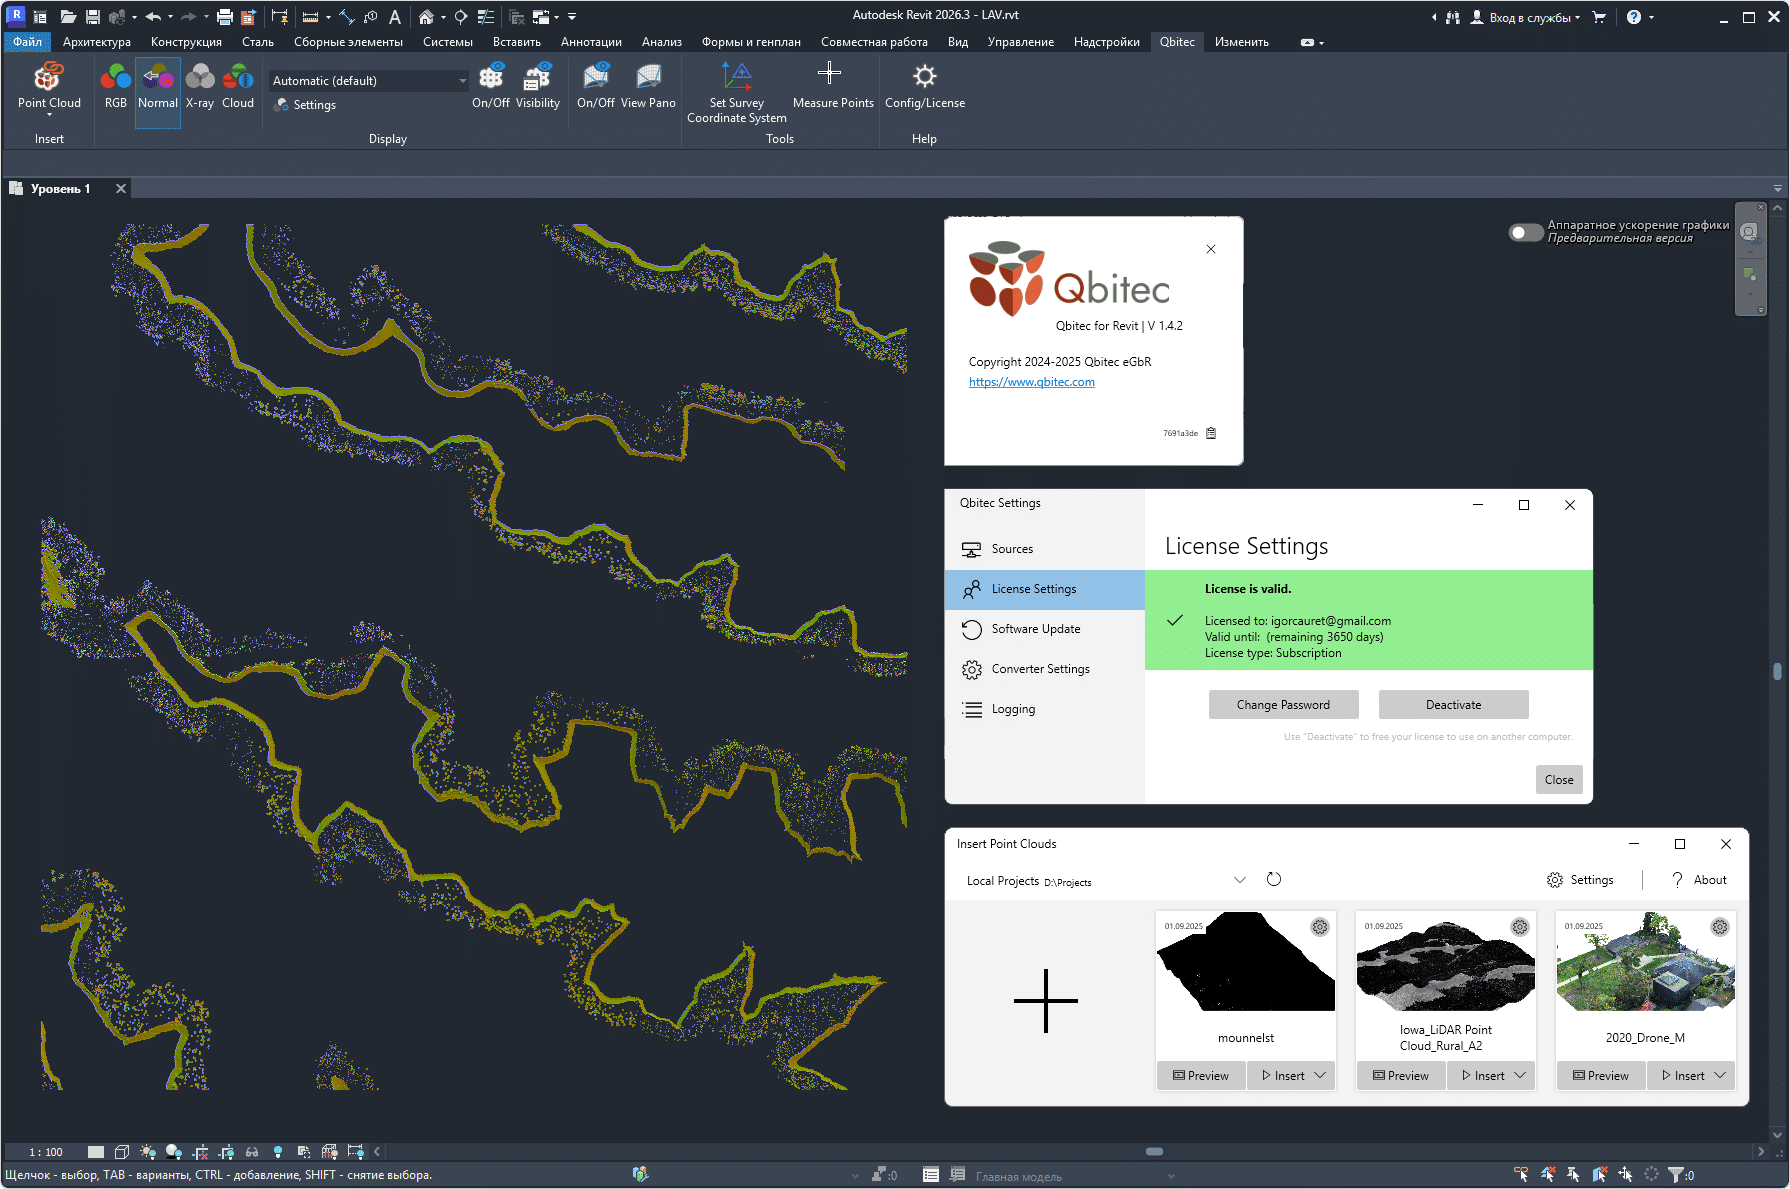
Task: Open the License Settings sidebar section
Action: tap(1033, 589)
